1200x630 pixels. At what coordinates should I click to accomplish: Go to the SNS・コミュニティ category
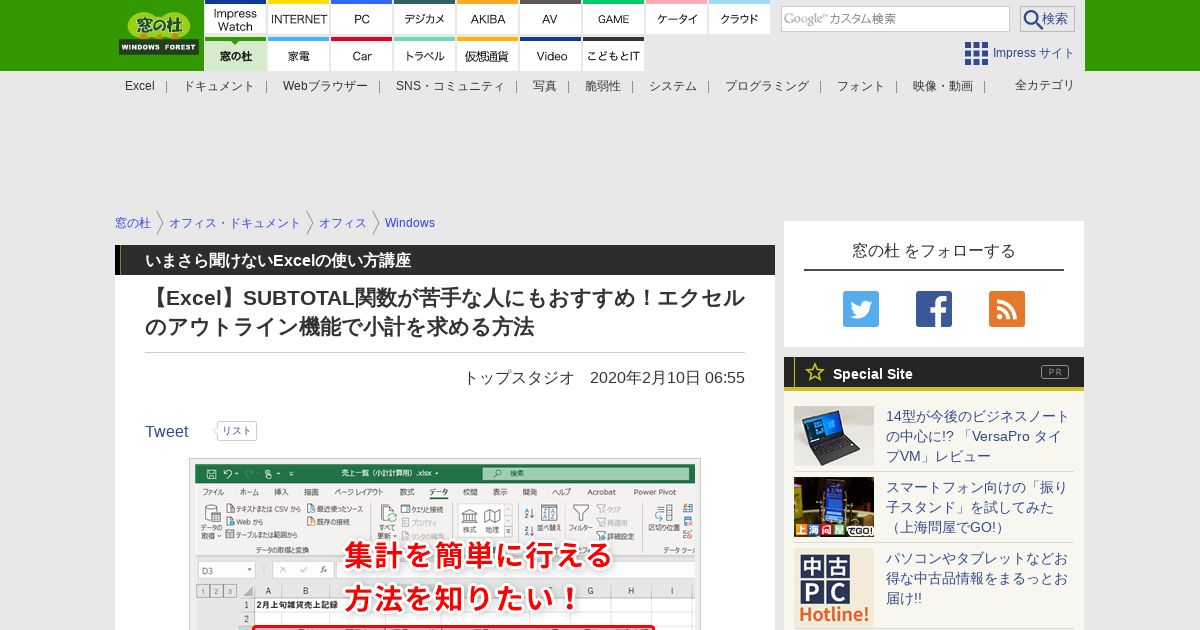click(450, 86)
